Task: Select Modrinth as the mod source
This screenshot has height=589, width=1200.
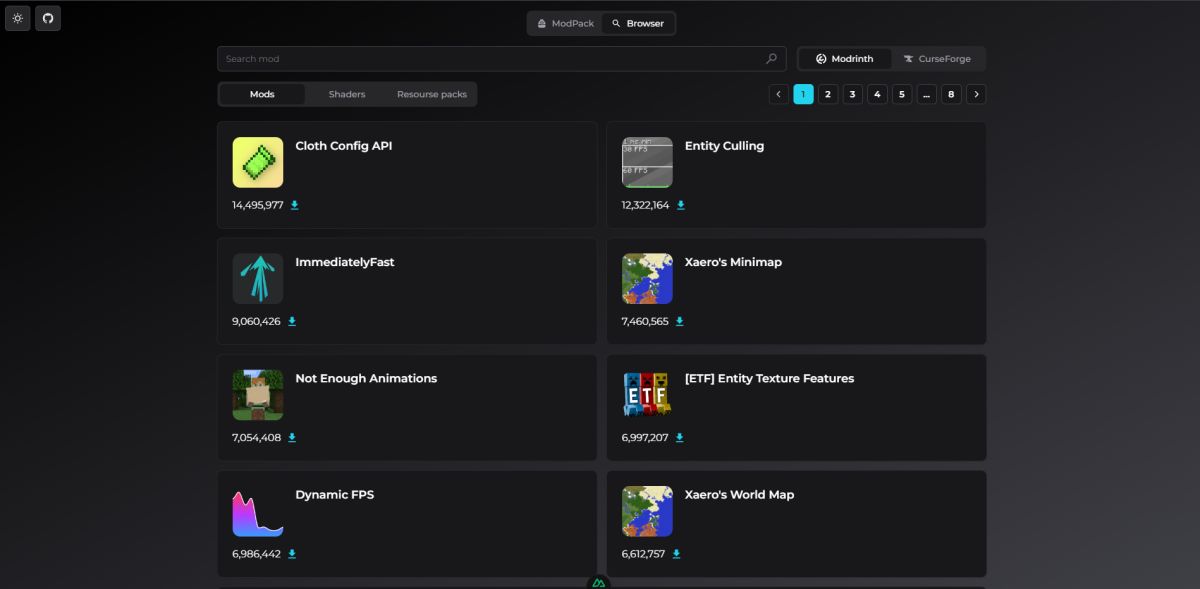Action: 845,59
